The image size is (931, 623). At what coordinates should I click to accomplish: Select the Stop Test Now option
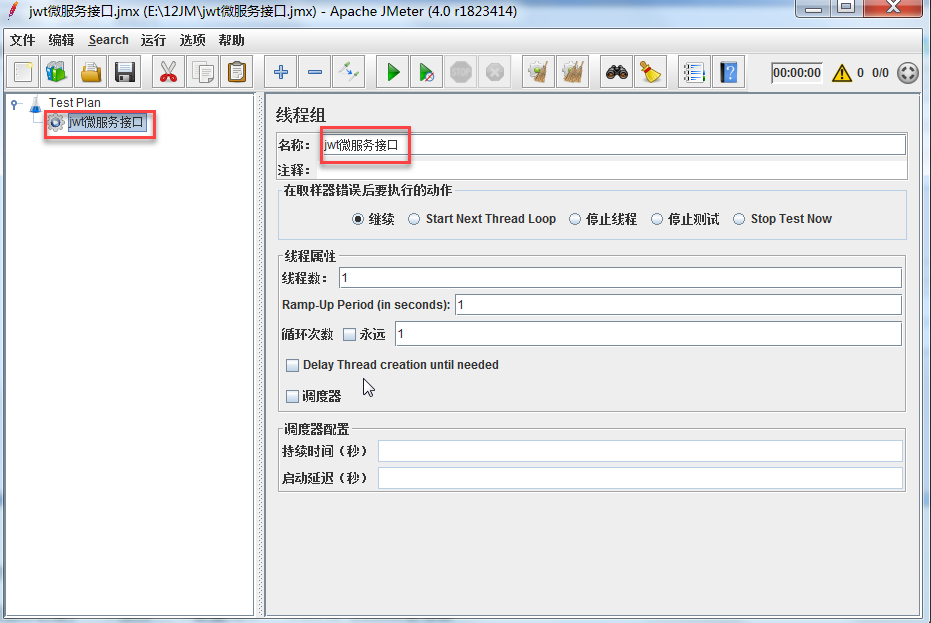click(739, 219)
